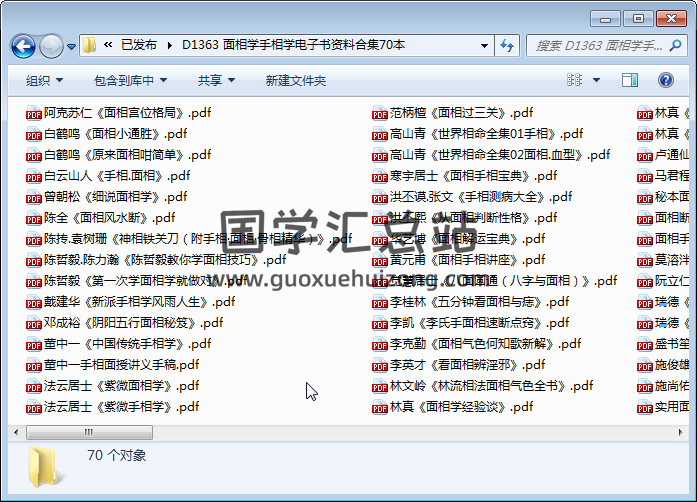
Task: Click 70 个对象 status text
Action: [x=116, y=455]
